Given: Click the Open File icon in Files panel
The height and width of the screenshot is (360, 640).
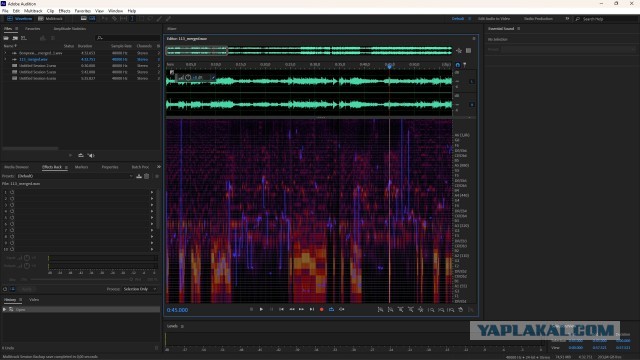Looking at the screenshot, I should tap(6, 38).
